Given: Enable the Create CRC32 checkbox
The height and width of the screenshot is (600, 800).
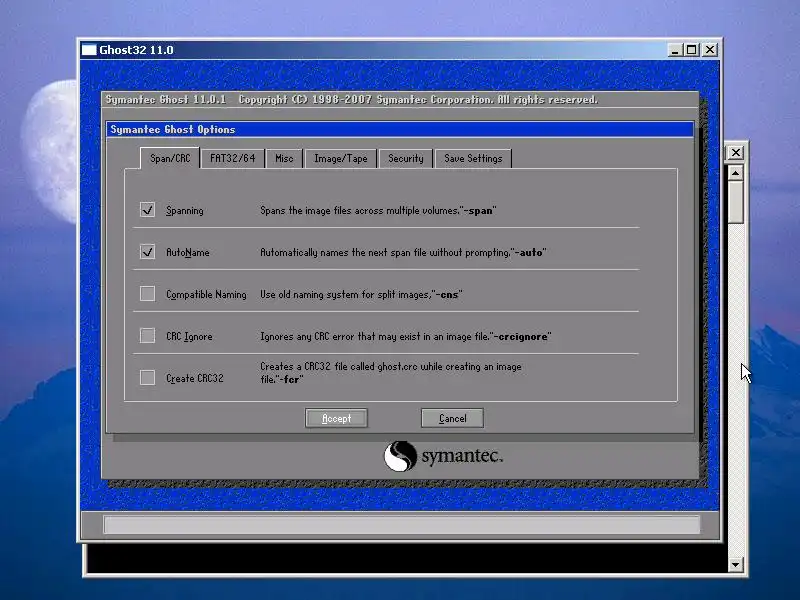Looking at the screenshot, I should point(147,378).
